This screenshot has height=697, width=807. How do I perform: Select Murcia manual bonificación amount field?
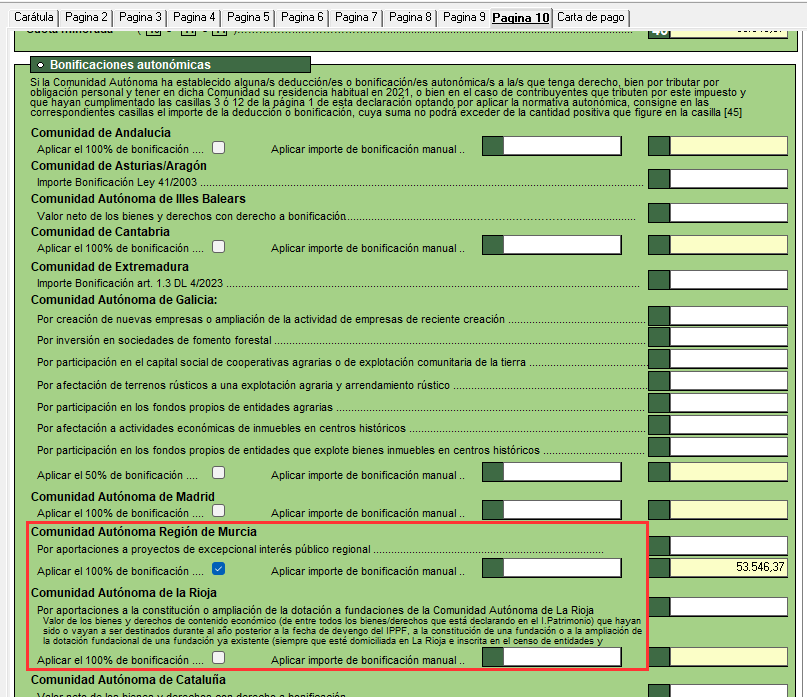point(561,569)
